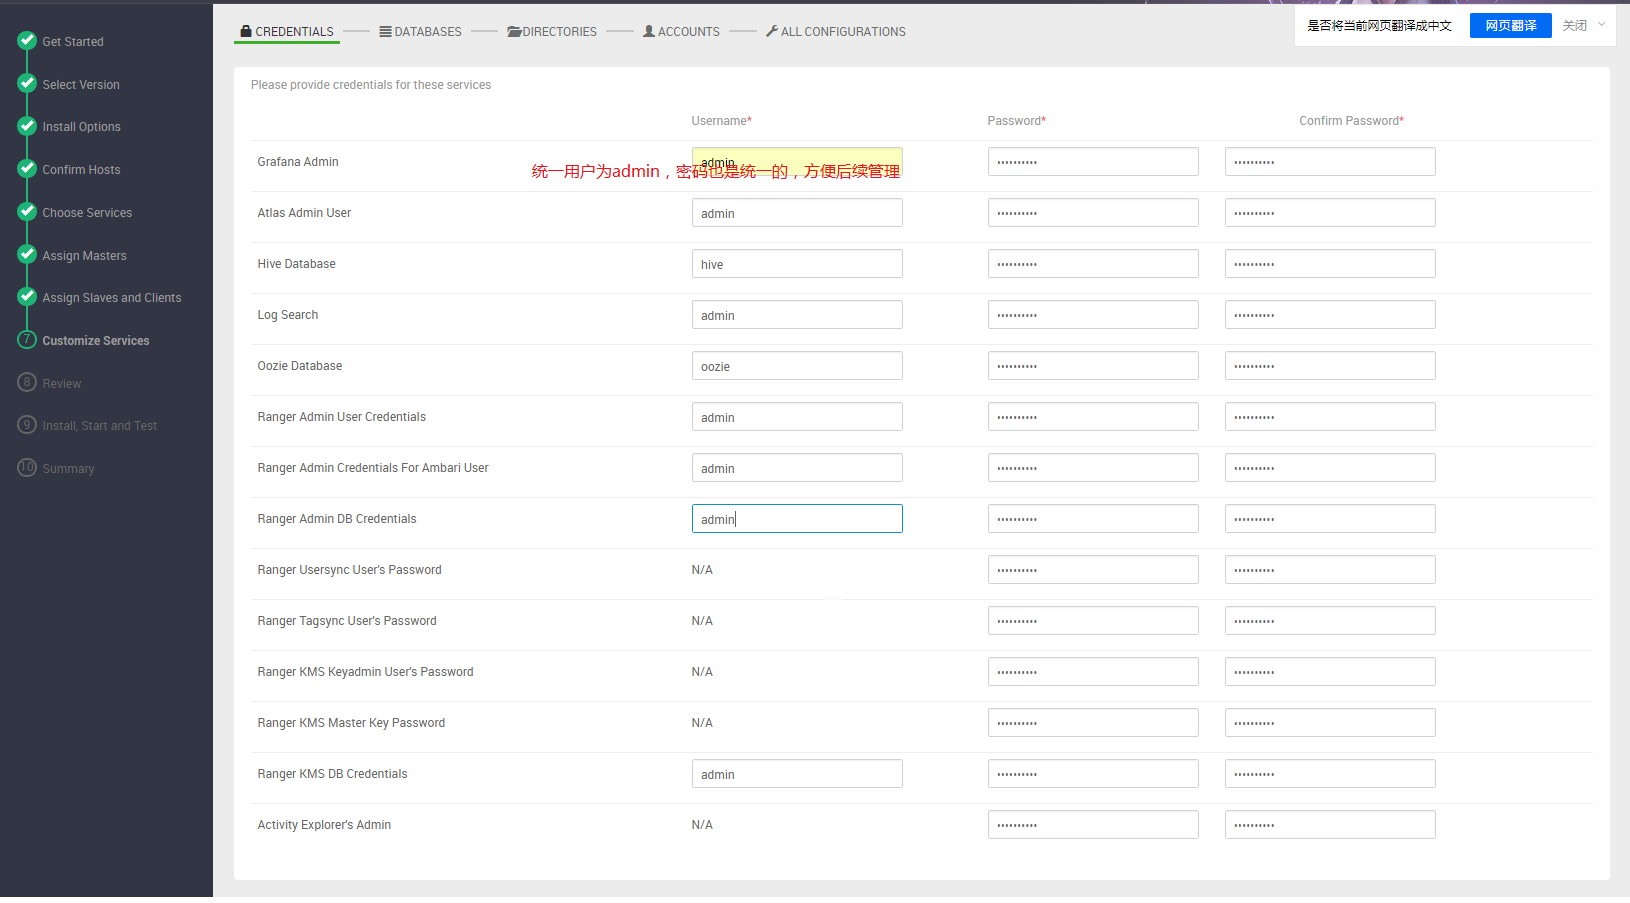Click the blue 网页翻译 translate button

coord(1510,26)
